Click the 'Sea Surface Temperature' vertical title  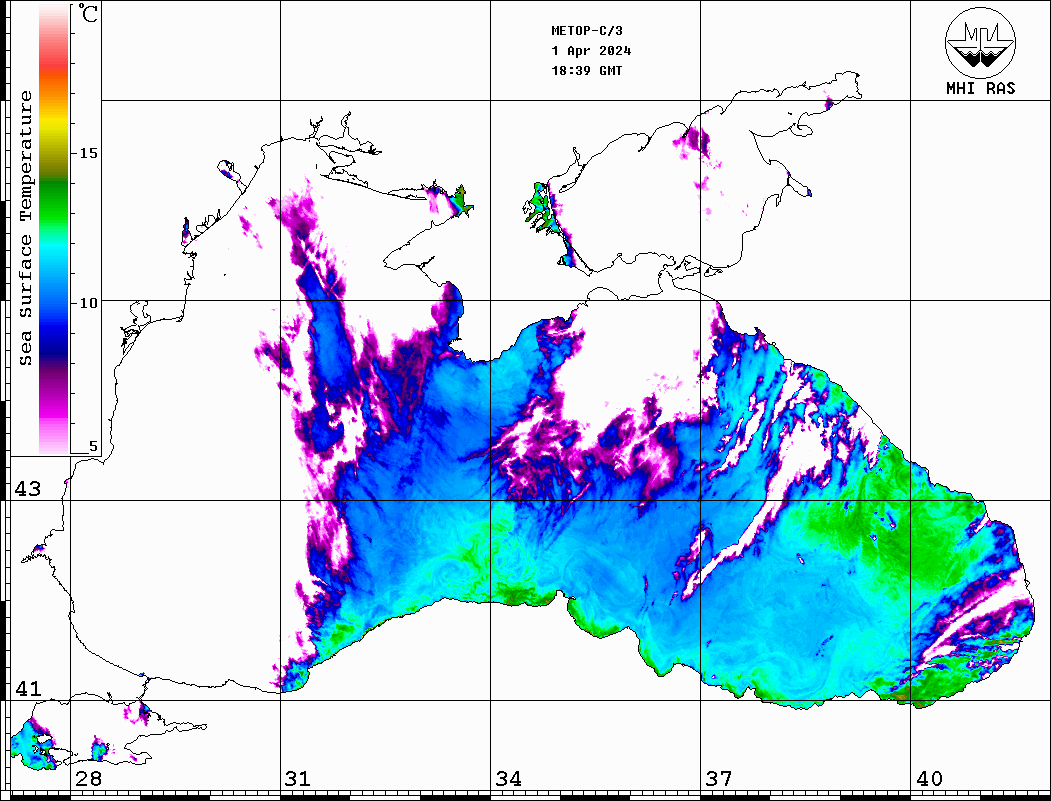(25, 228)
